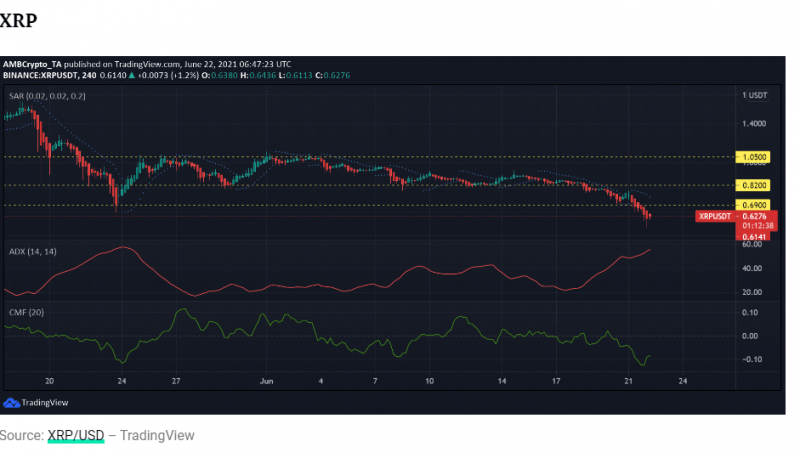The height and width of the screenshot is (458, 800).
Task: Click the 0.6141 red price label
Action: pyautogui.click(x=754, y=237)
